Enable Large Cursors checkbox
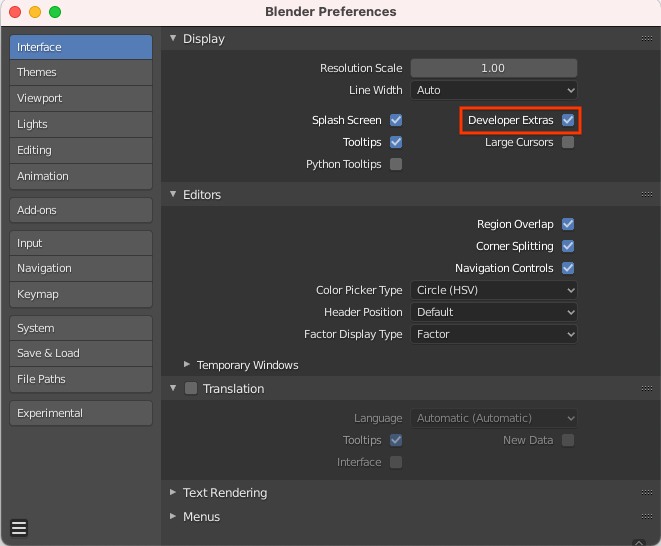The height and width of the screenshot is (546, 661). pyautogui.click(x=568, y=142)
